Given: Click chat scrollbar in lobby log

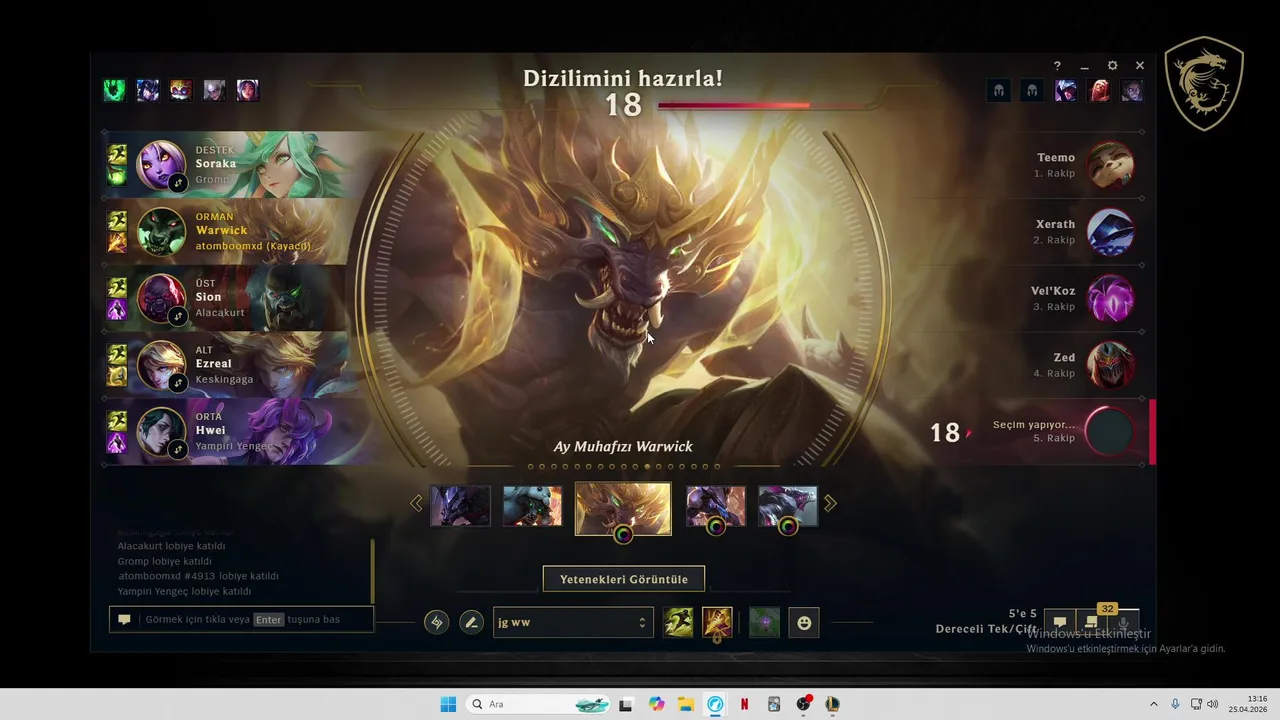Looking at the screenshot, I should click(373, 570).
